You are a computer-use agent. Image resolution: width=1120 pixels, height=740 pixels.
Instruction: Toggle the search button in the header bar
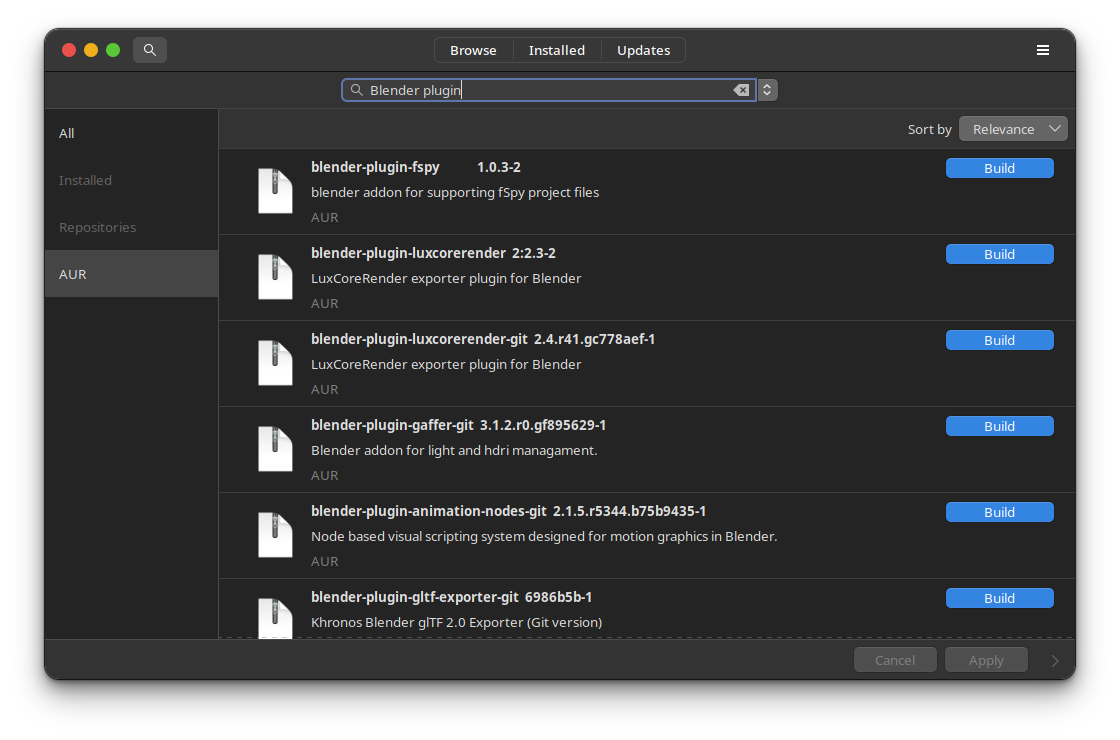point(149,50)
